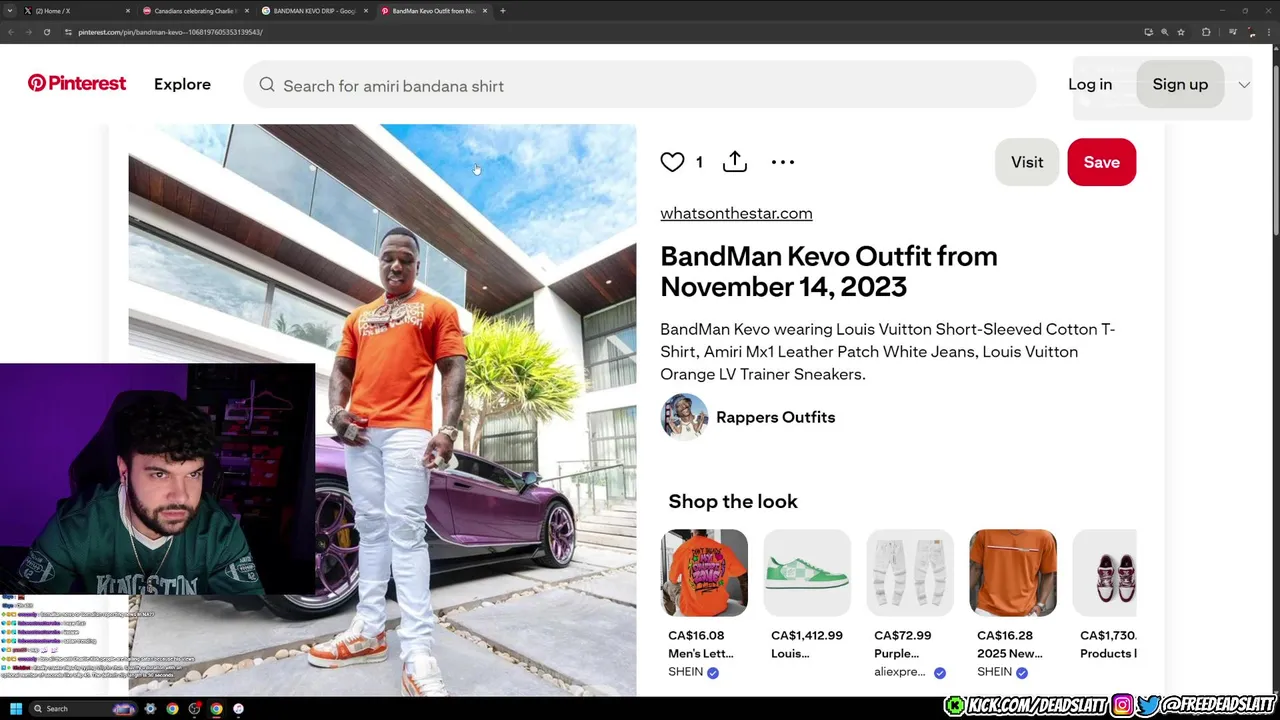Open the Rappers Outfits profile avatar
The width and height of the screenshot is (1280, 720).
point(684,417)
